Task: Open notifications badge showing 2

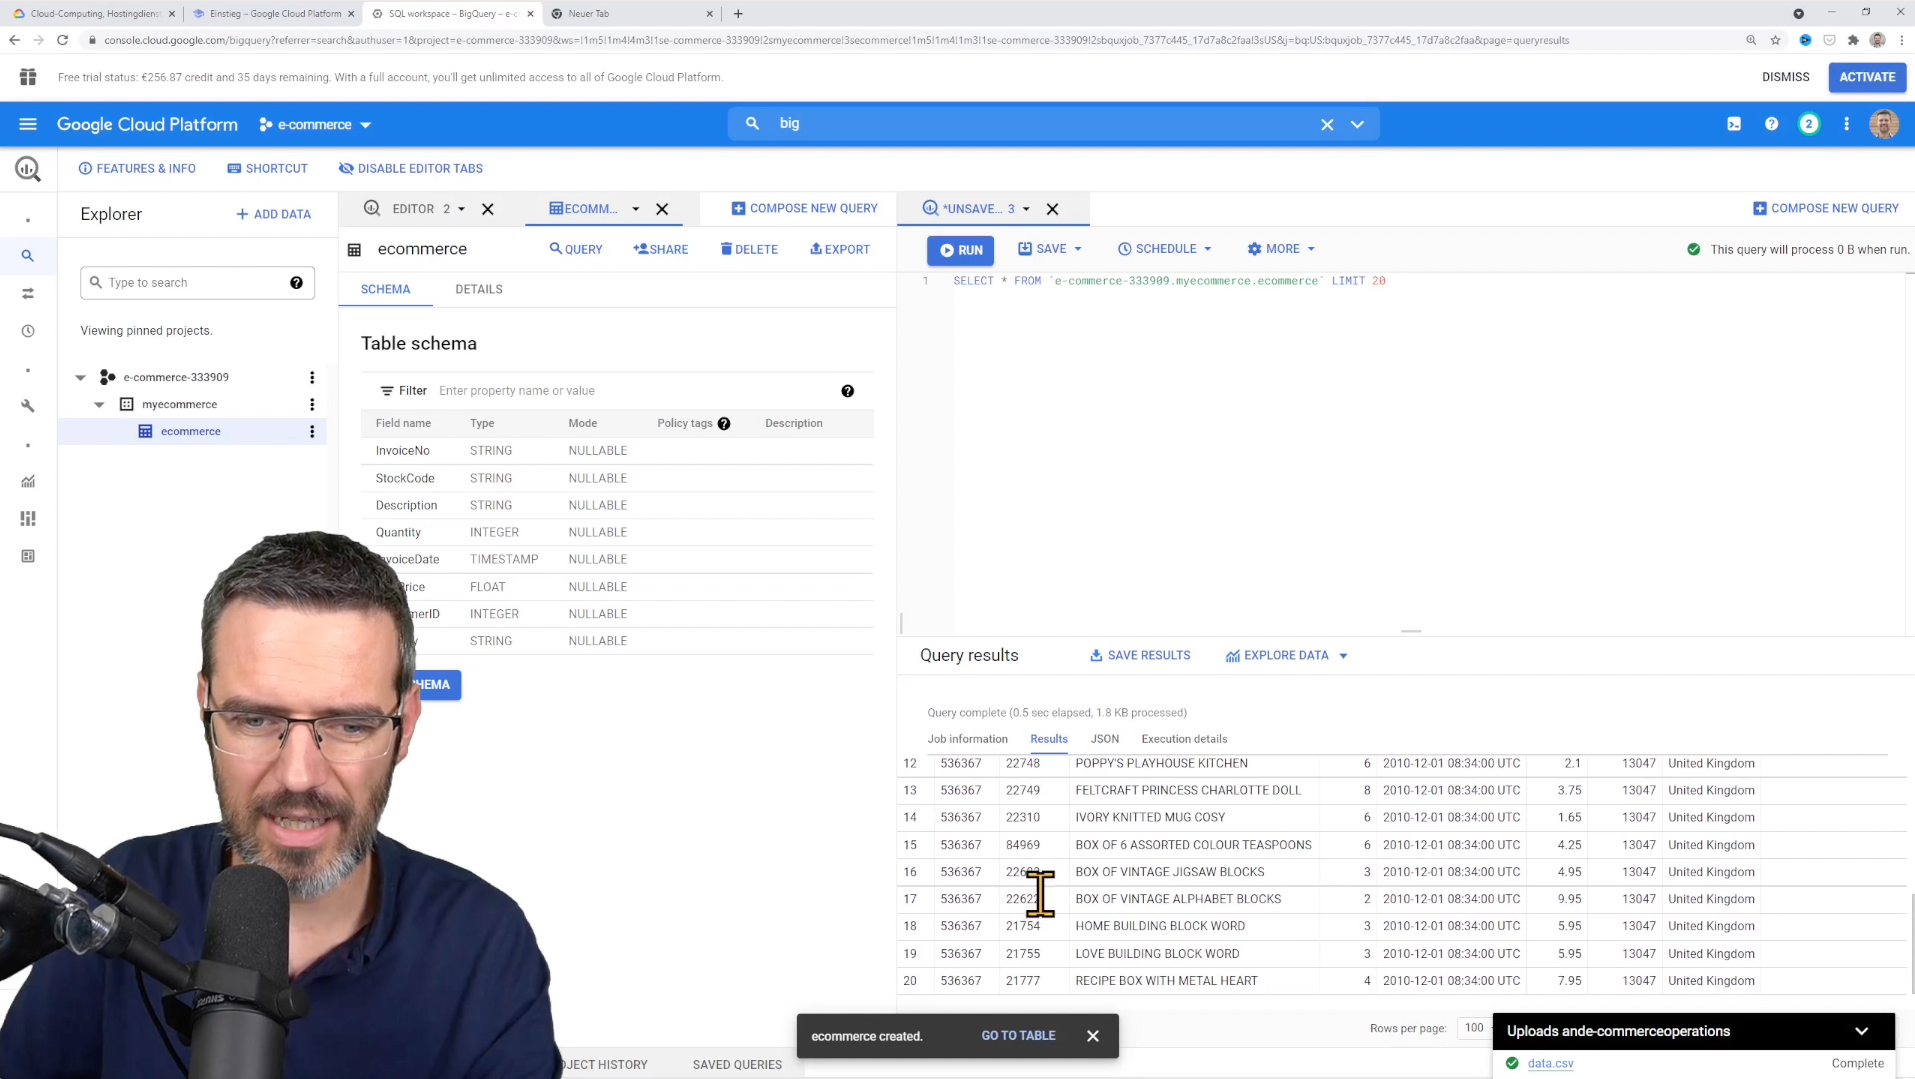Action: tap(1809, 124)
